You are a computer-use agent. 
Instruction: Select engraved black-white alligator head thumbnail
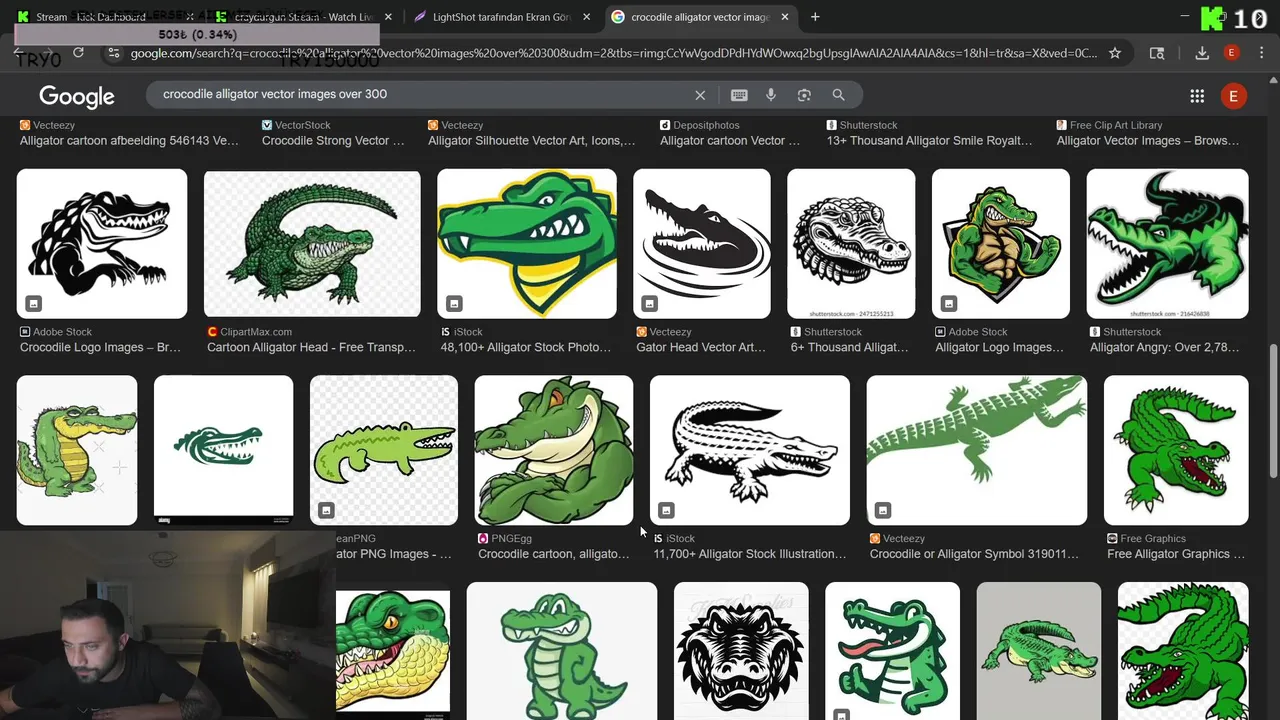pos(851,244)
